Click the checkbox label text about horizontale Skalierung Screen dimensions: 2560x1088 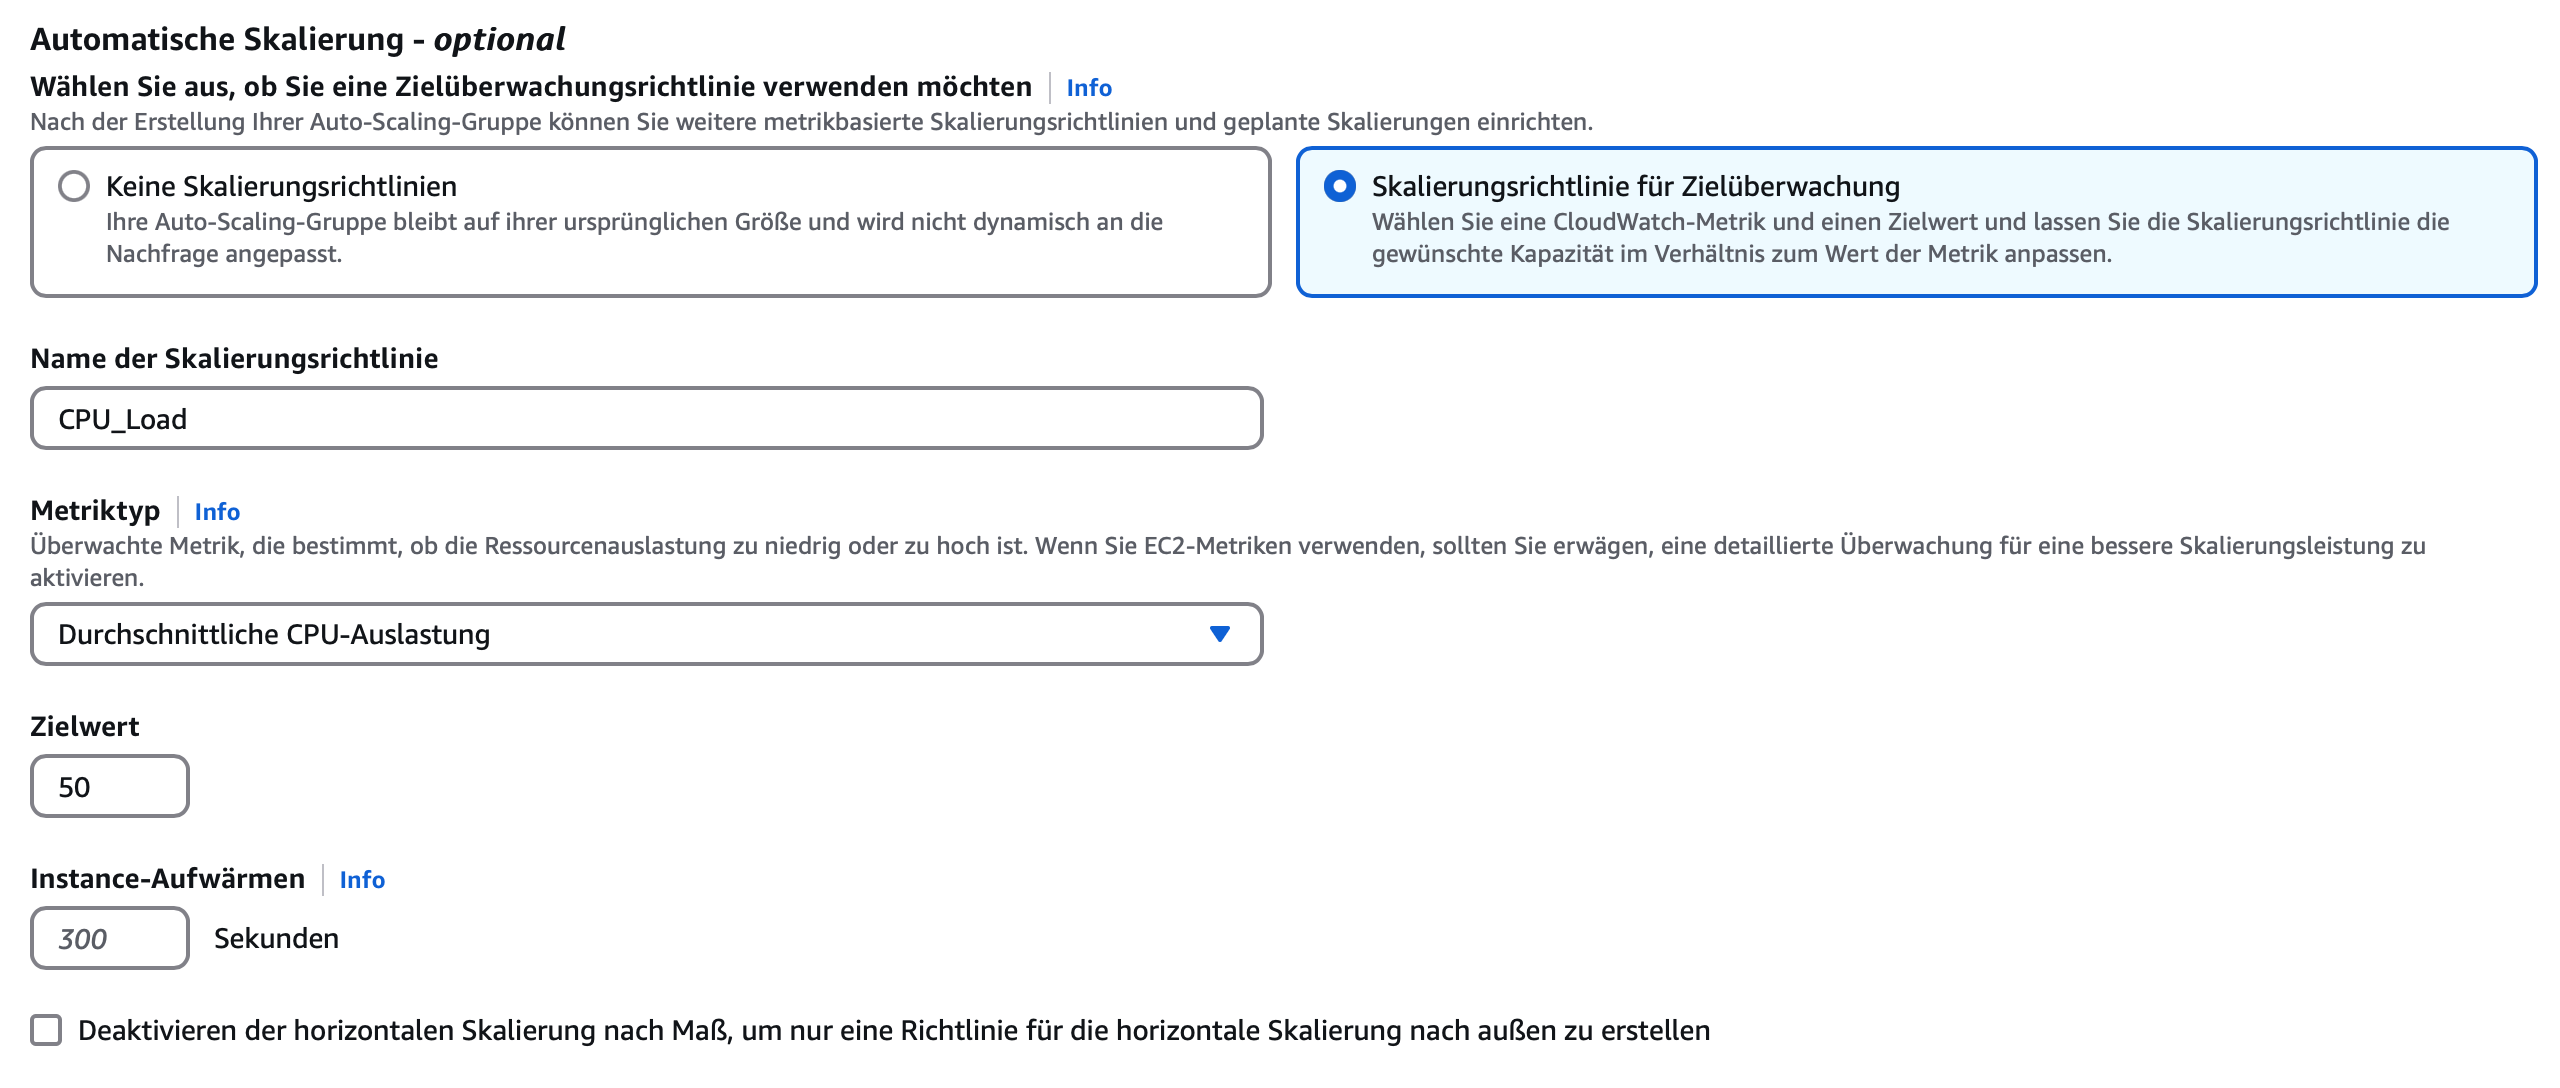pyautogui.click(x=894, y=1031)
